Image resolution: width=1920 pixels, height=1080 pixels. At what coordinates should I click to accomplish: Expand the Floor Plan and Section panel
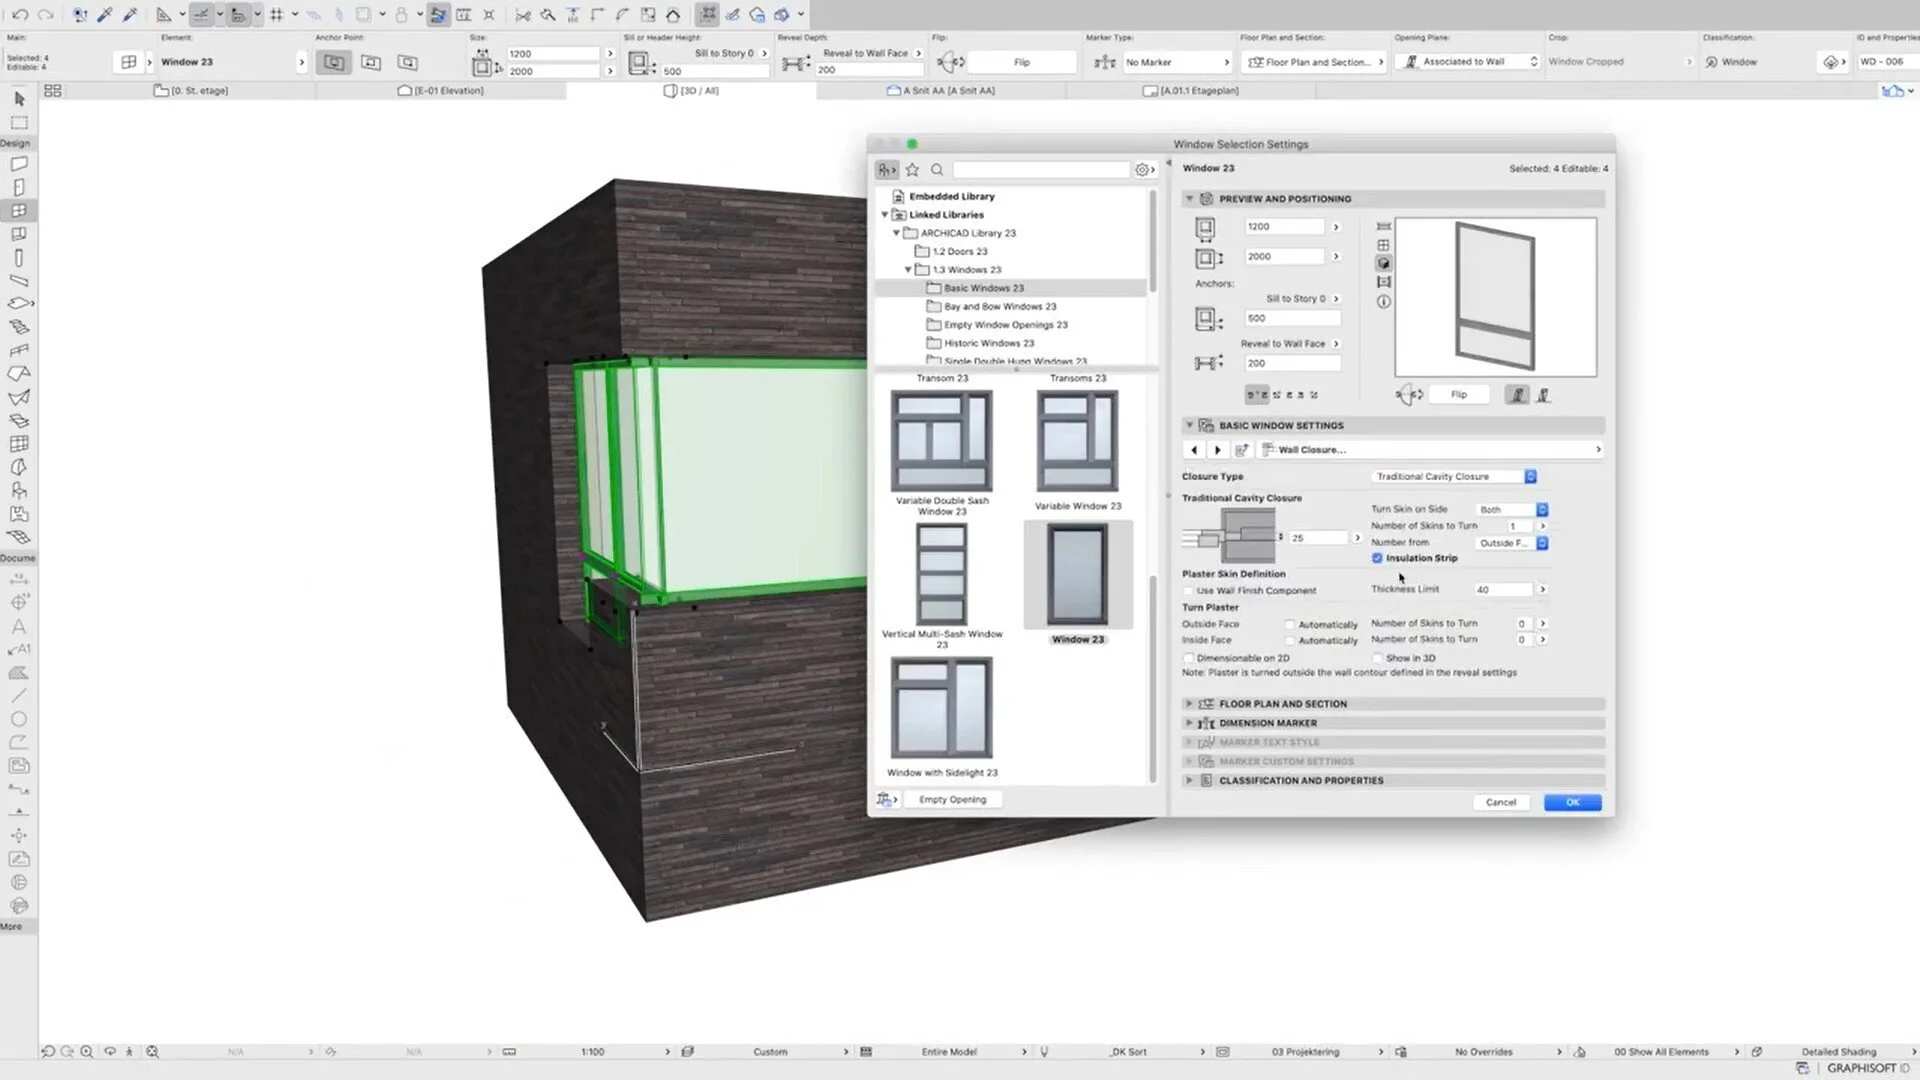[x=1189, y=704]
